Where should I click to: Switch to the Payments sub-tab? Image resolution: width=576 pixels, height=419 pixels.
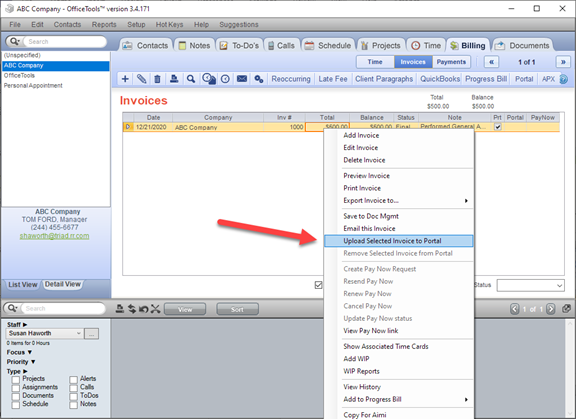[451, 62]
